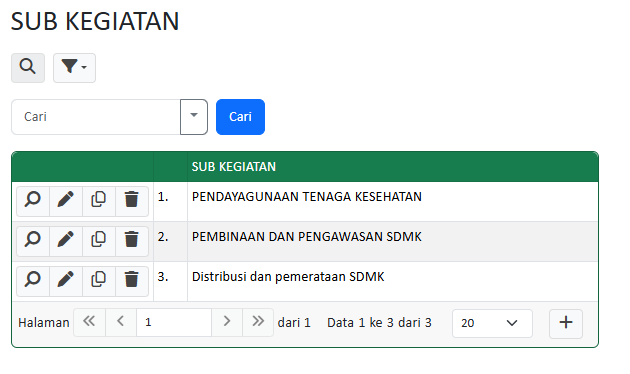Screen dimensions: 630x374
Task: Click the blue Cari button
Action: point(240,117)
